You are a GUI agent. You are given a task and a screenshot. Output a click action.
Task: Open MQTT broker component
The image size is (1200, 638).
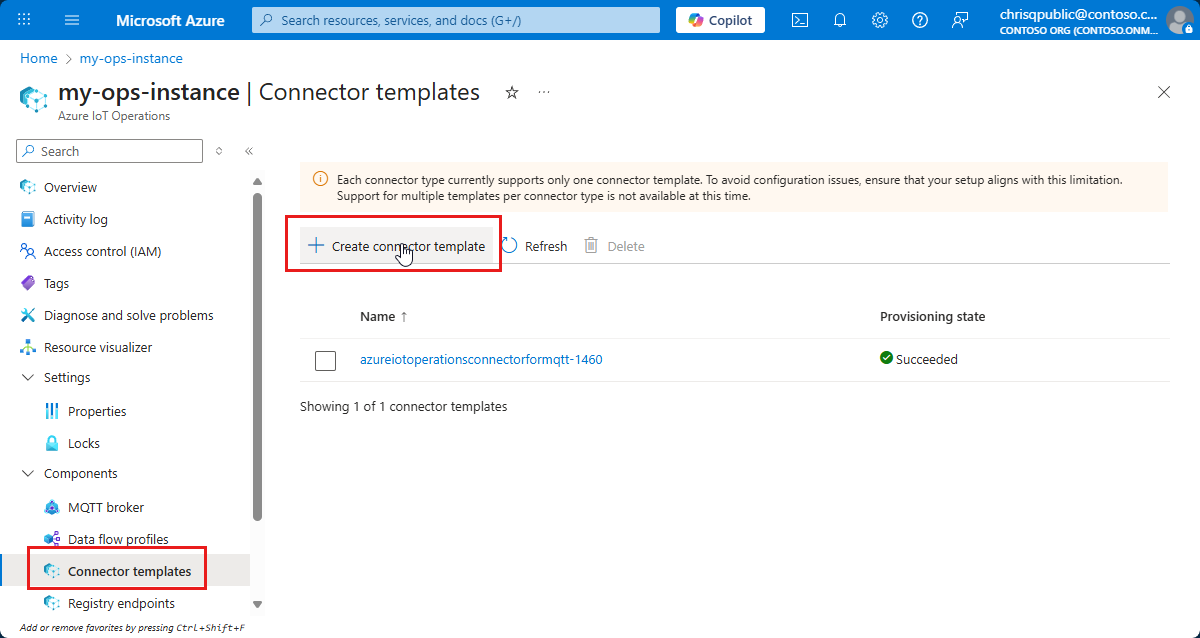pyautogui.click(x=106, y=507)
